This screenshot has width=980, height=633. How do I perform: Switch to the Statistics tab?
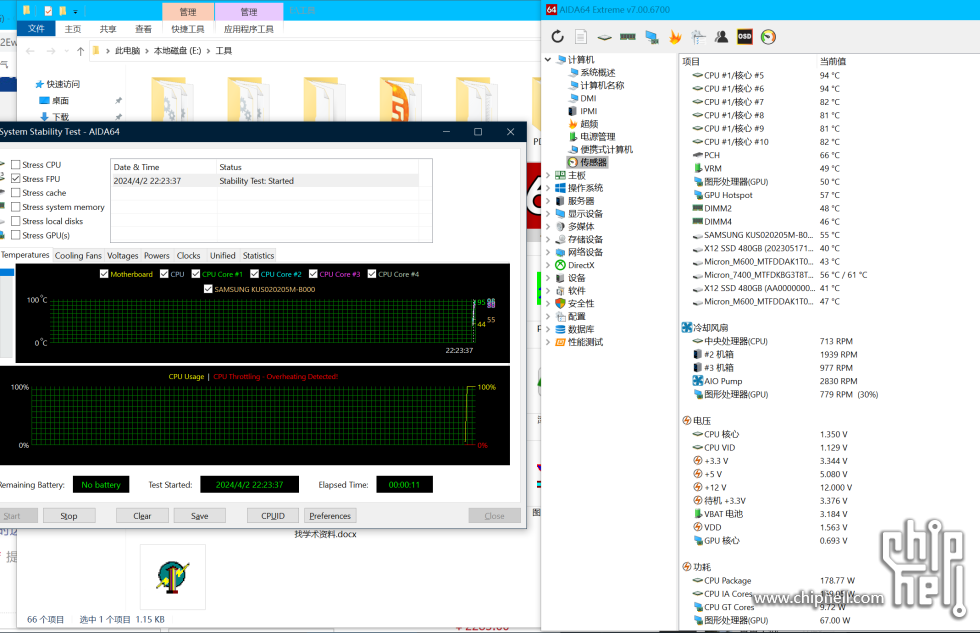[258, 256]
